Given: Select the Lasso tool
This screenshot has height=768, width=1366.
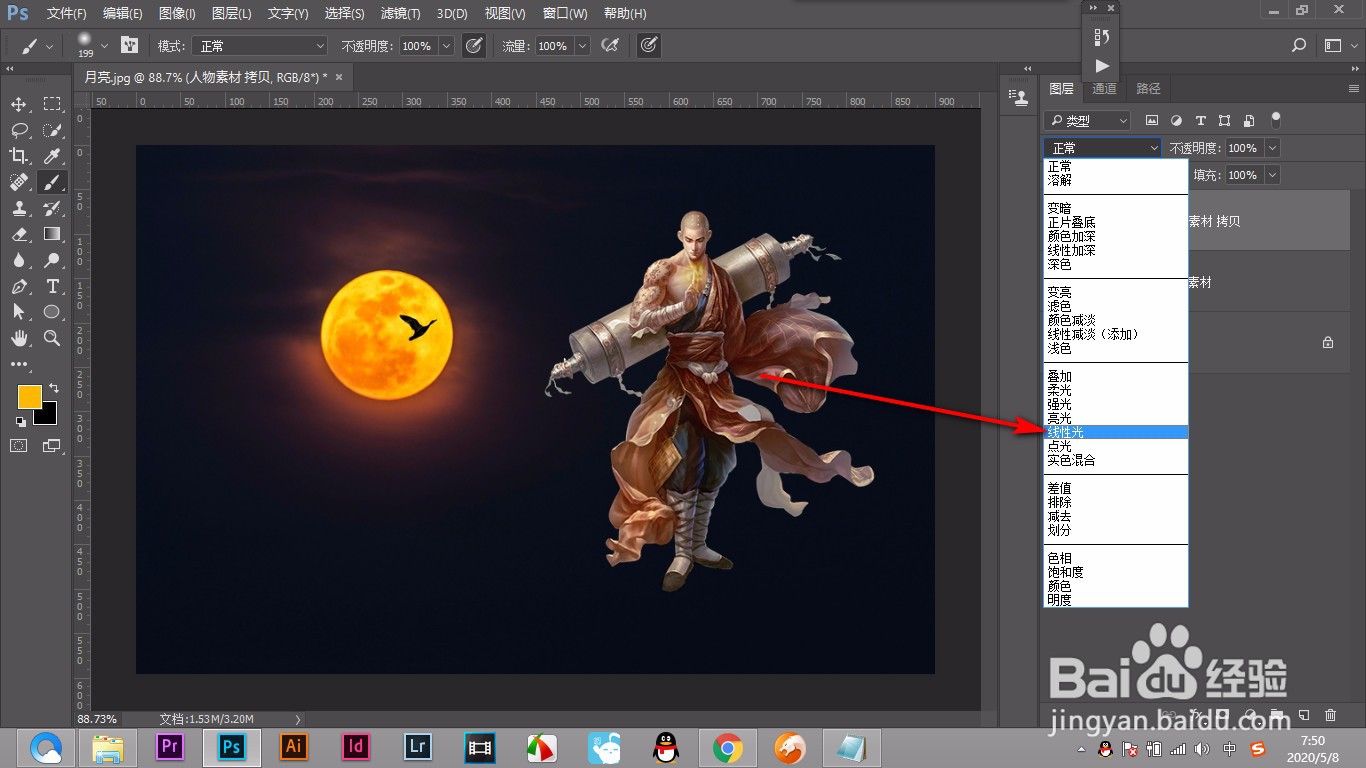Looking at the screenshot, I should point(19,130).
